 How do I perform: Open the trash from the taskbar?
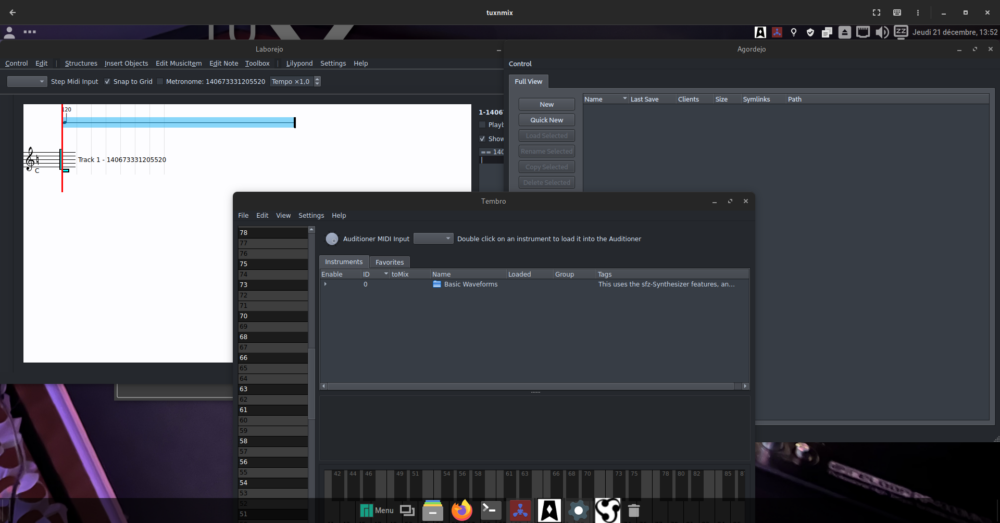634,510
